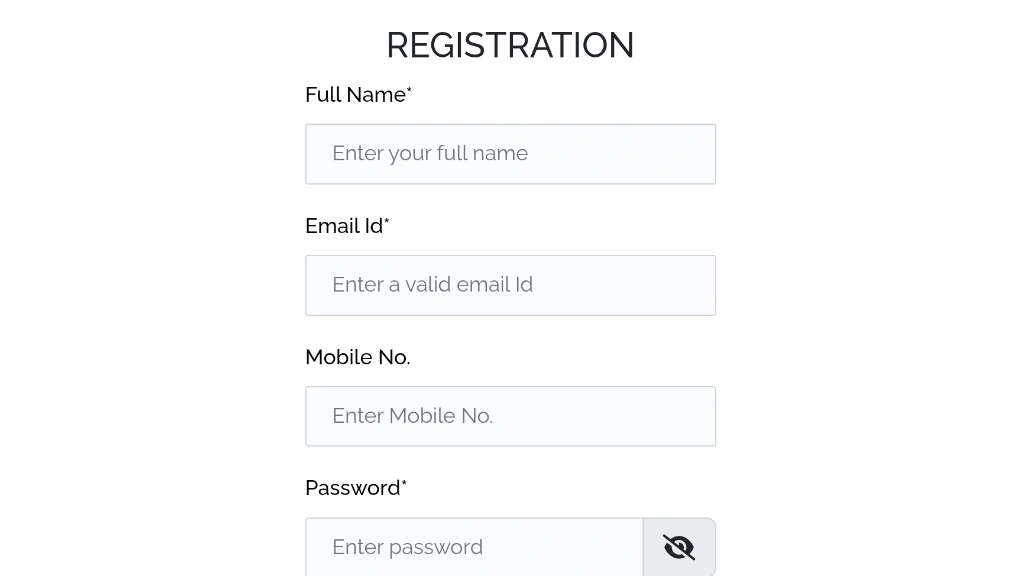Click the required asterisk beside Full Name
This screenshot has height=576, width=1024.
click(x=409, y=90)
